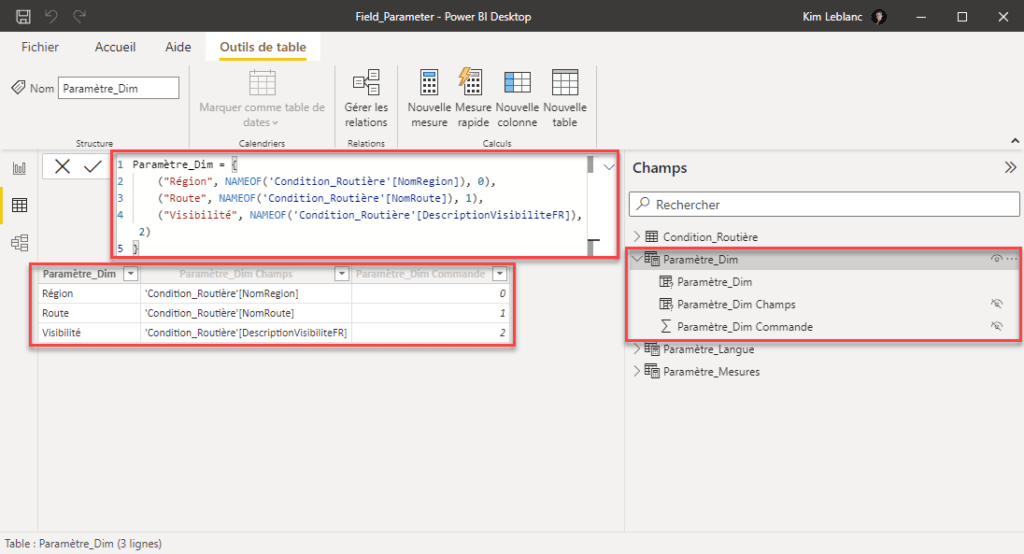Undo the last action
1024x554 pixels.
51,16
